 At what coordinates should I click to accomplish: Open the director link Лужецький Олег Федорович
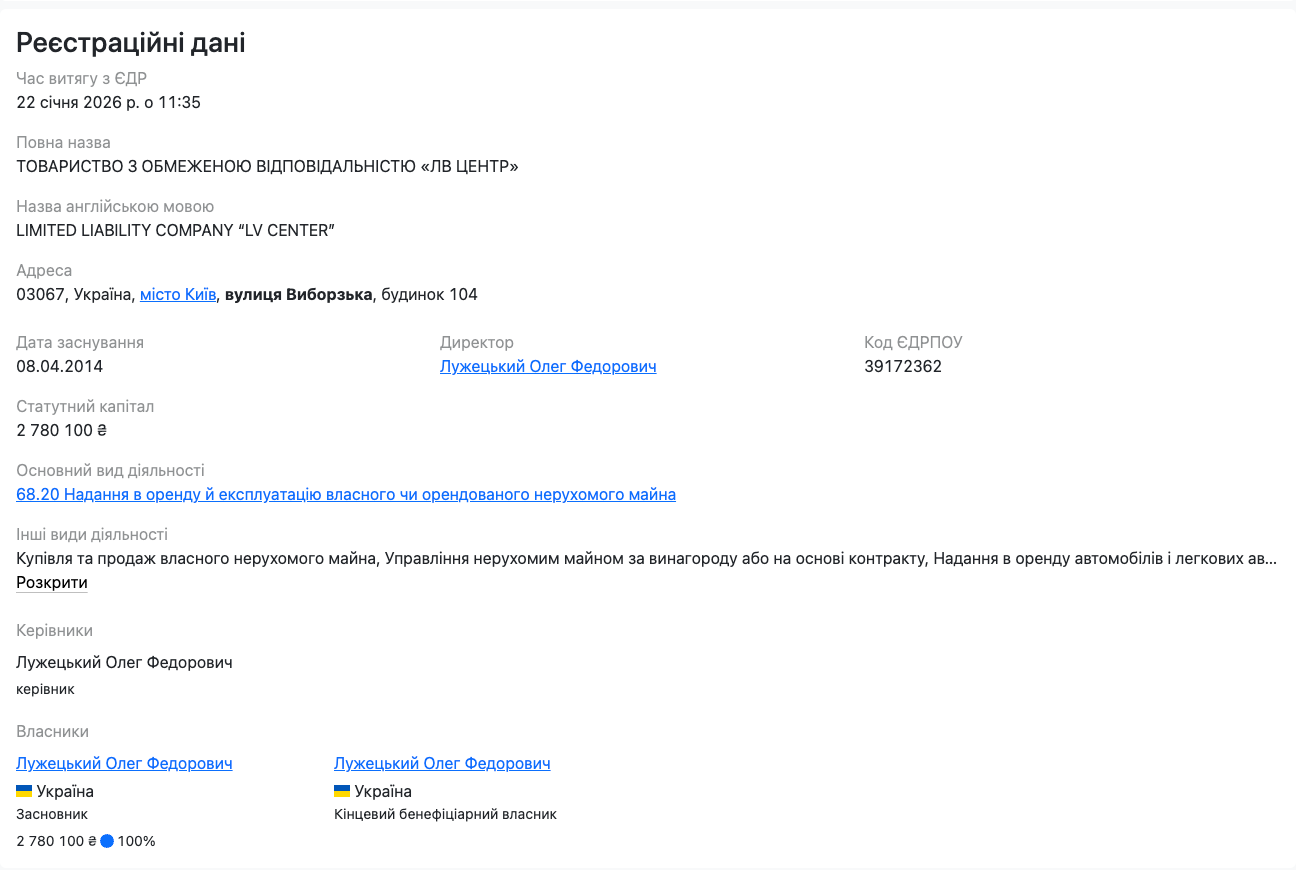pos(548,367)
